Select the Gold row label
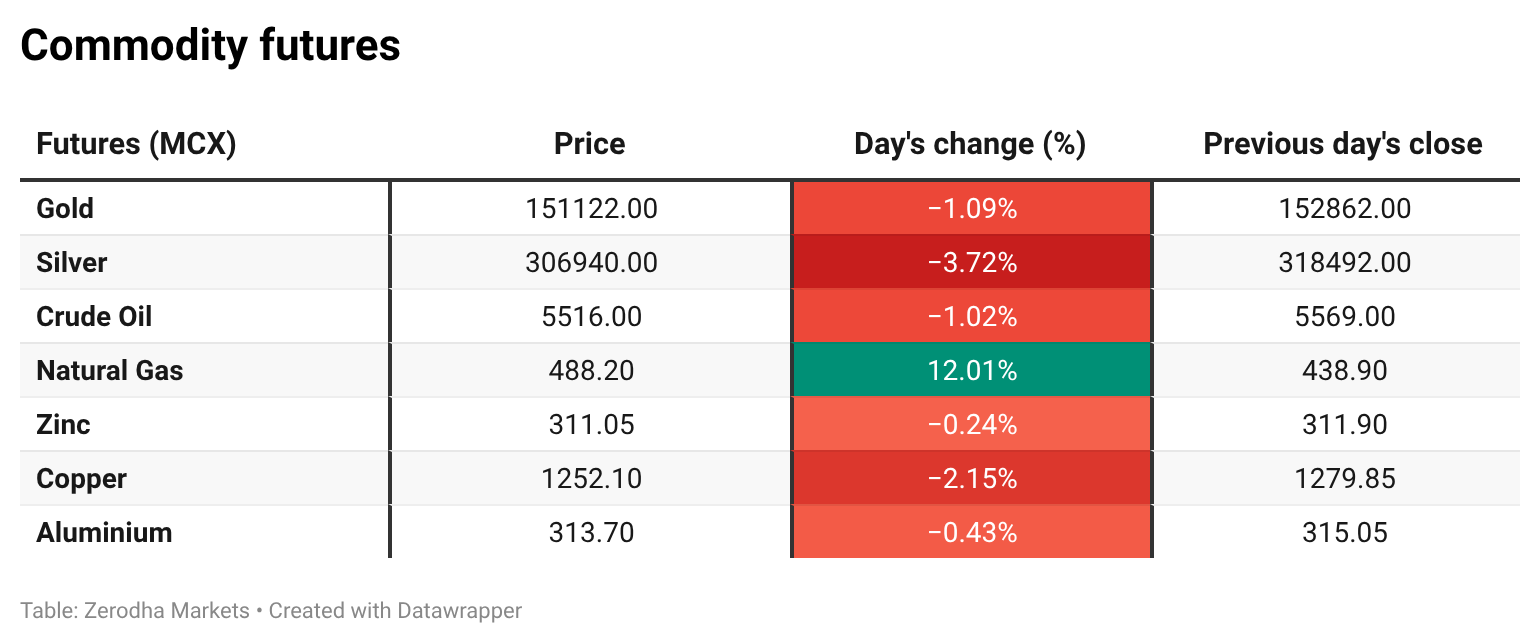This screenshot has width=1540, height=644. coord(65,209)
